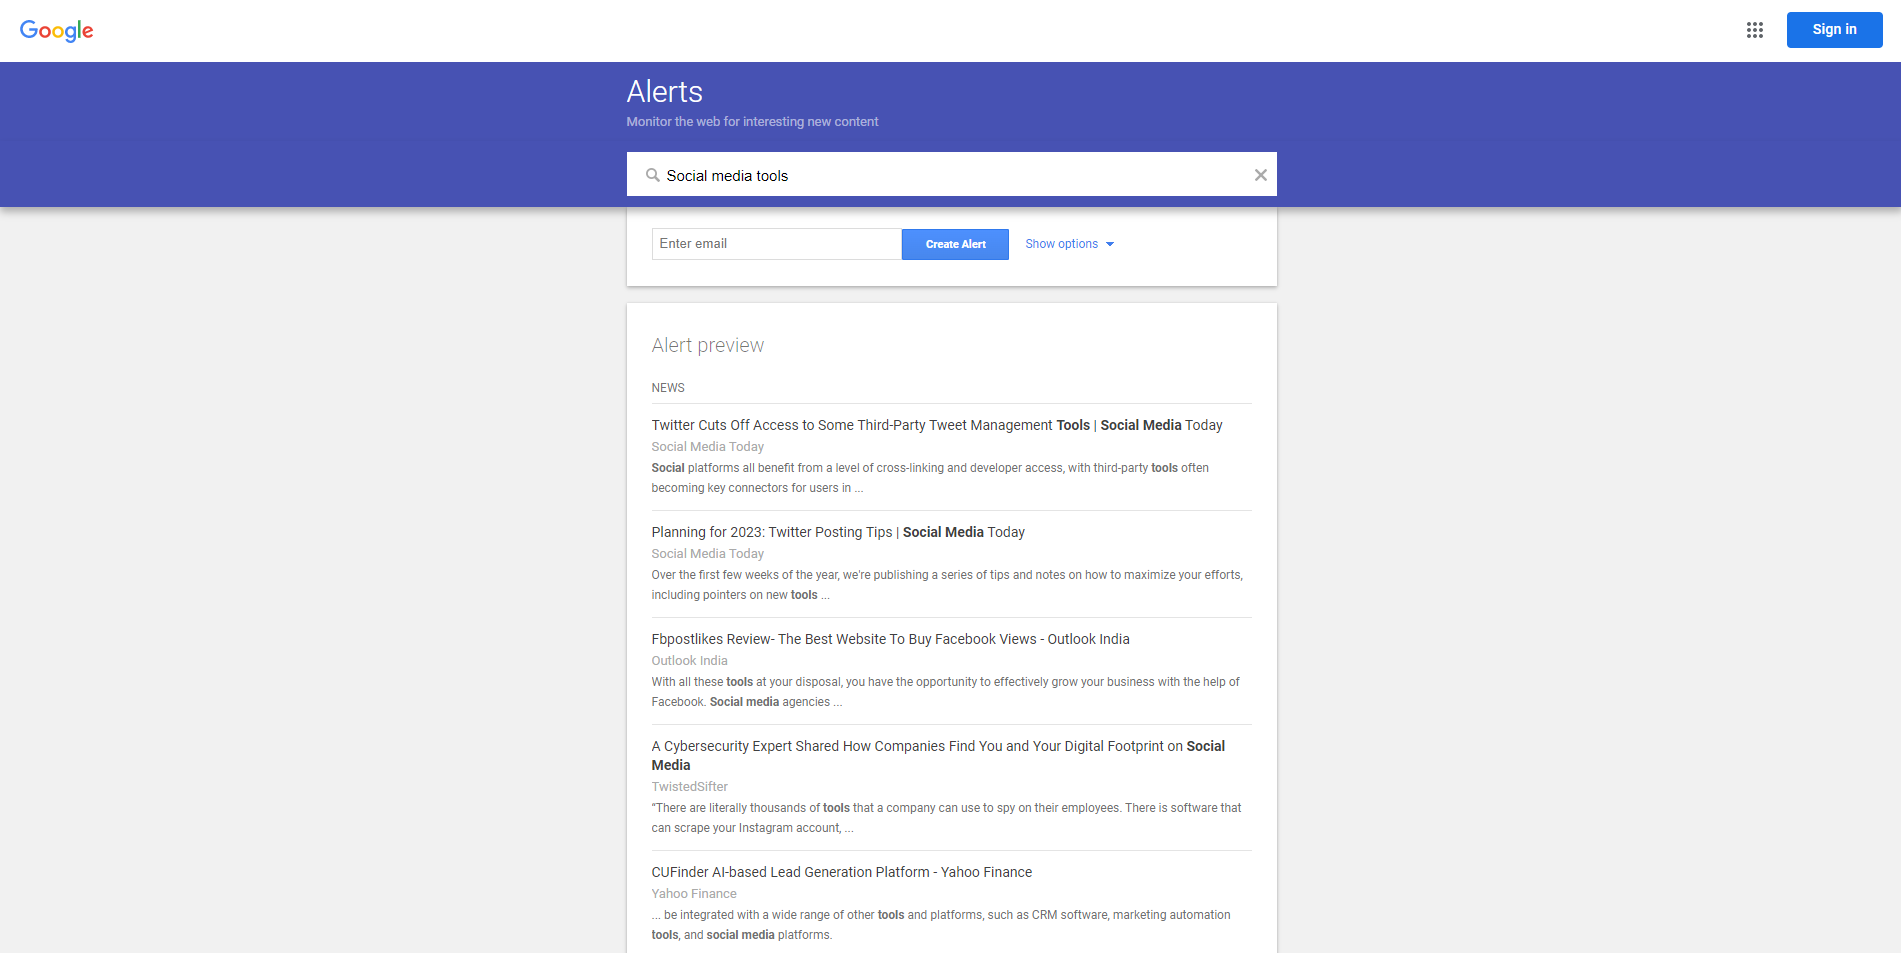Click snippet 'There are literally thousands of tools'

(x=946, y=818)
